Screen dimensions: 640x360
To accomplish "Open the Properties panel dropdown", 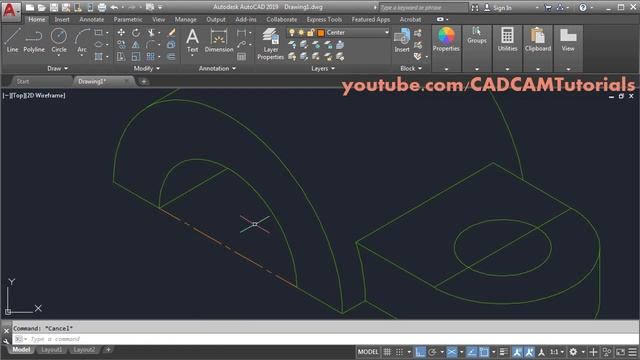I will (x=446, y=69).
